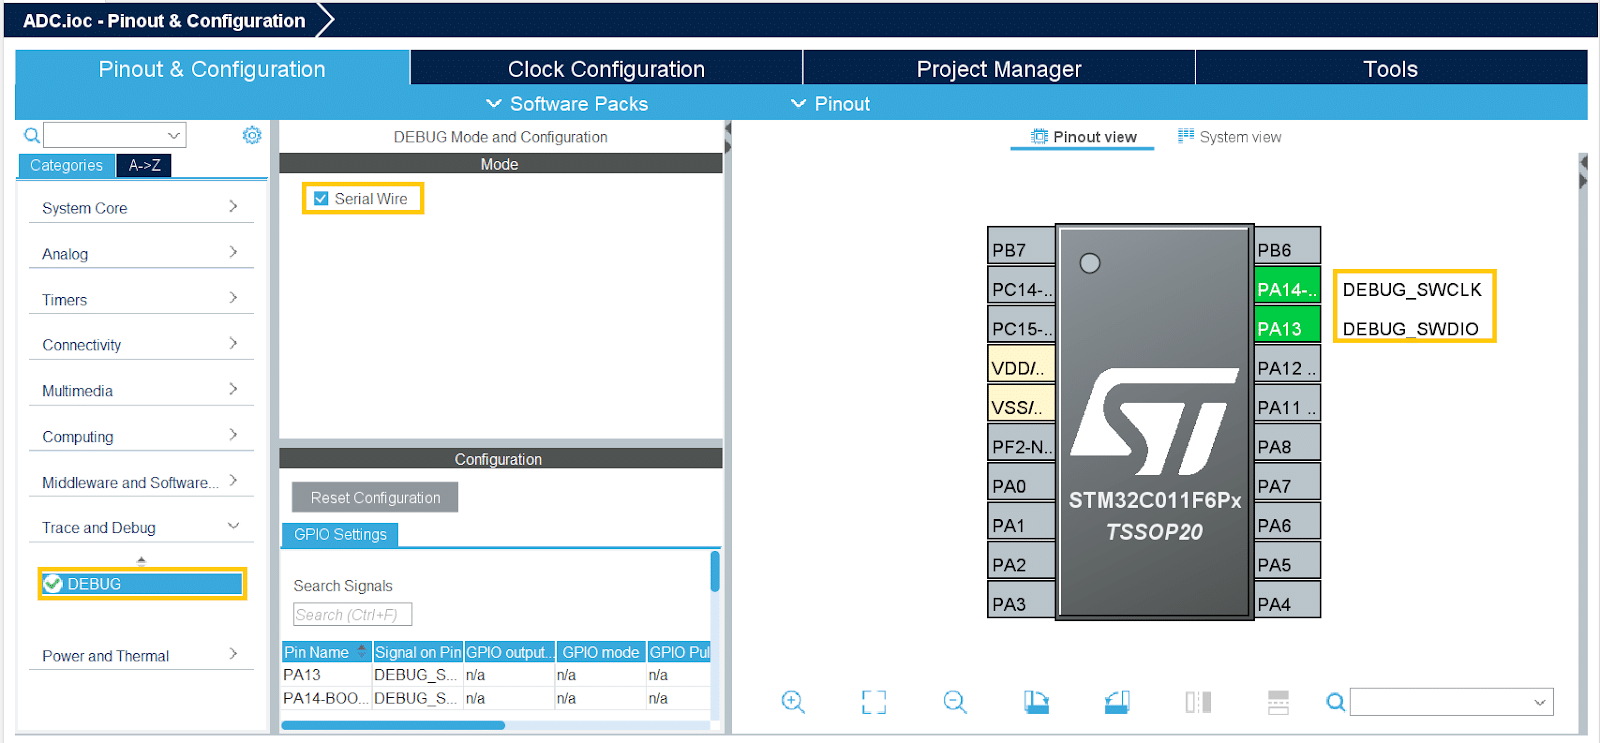1600x743 pixels.
Task: Click the Reset Configuration button
Action: pyautogui.click(x=375, y=497)
